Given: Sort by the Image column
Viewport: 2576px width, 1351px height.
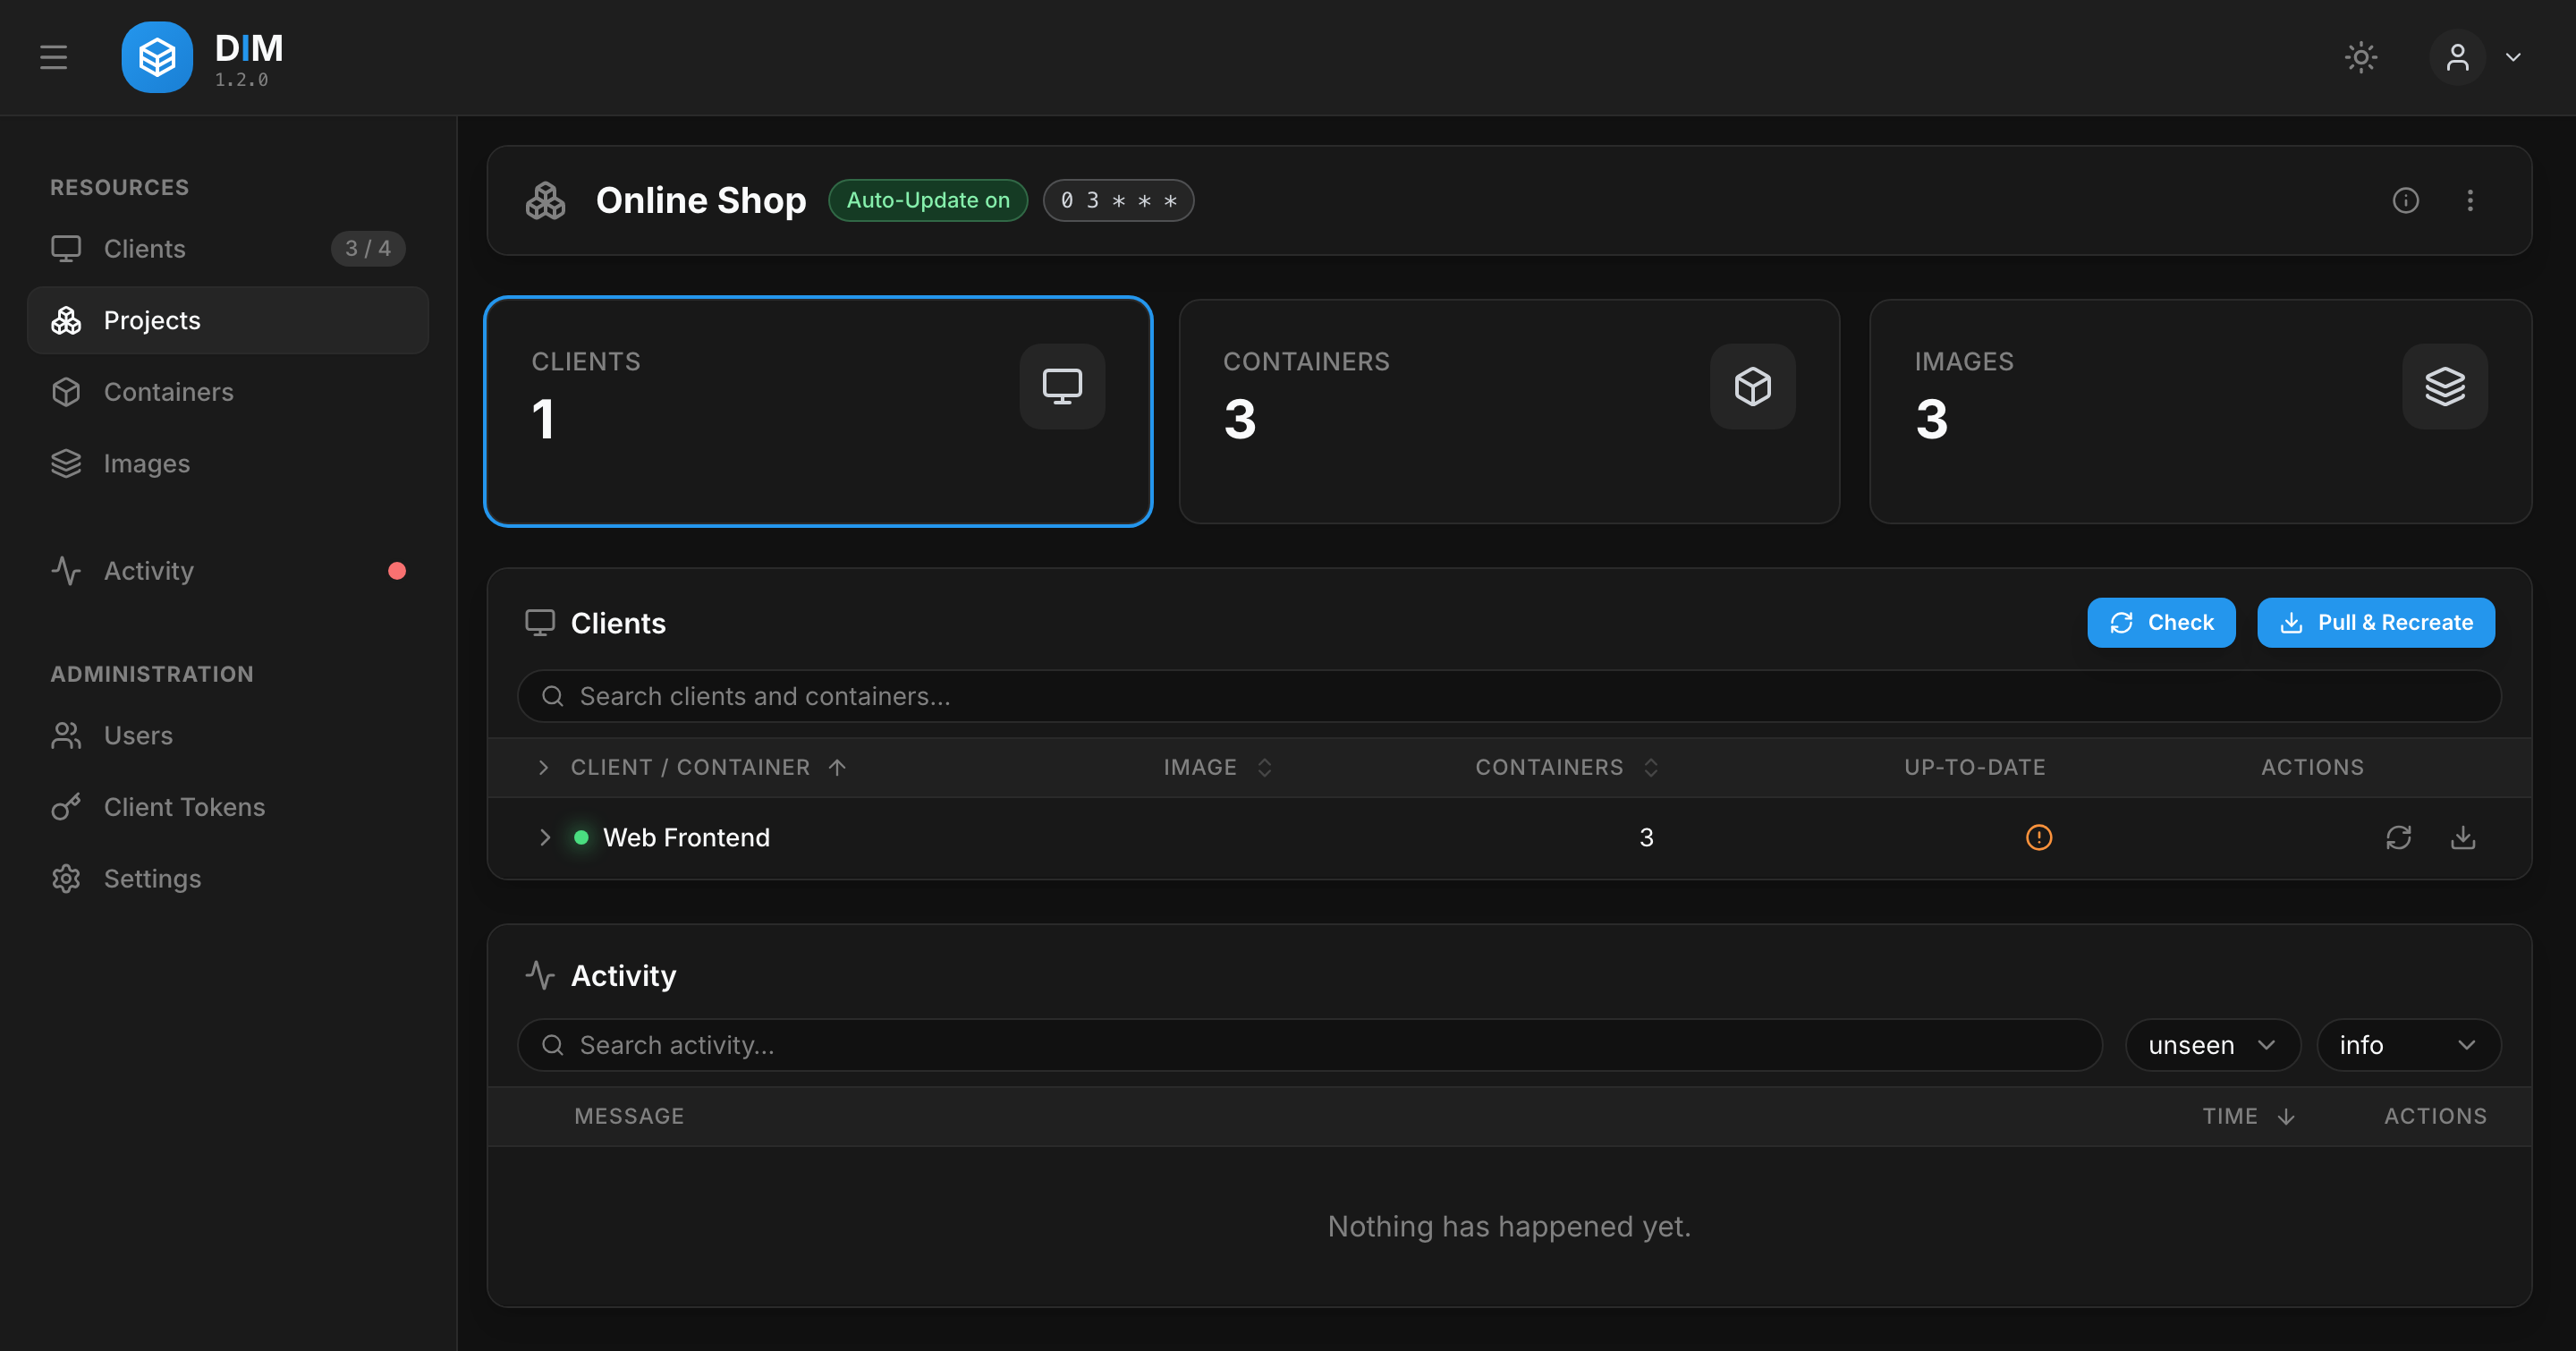Looking at the screenshot, I should click(x=1217, y=767).
